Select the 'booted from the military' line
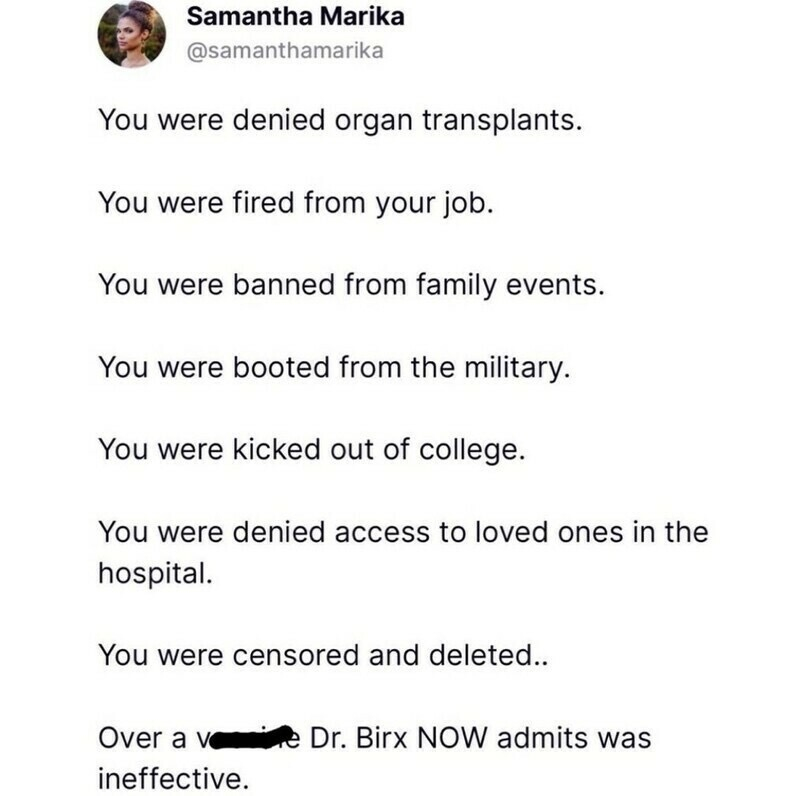Screen dimensions: 804x796 [334, 368]
